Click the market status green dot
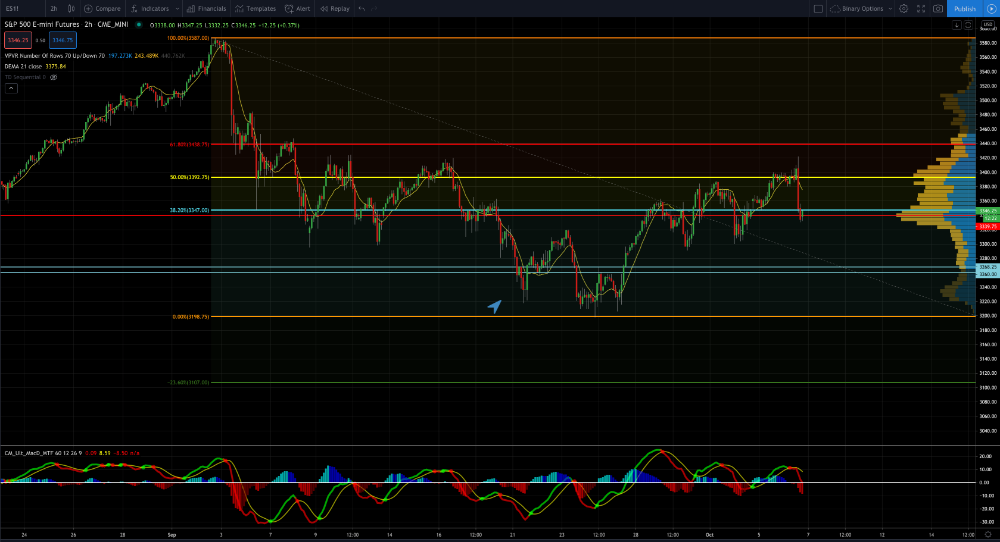The image size is (1000, 542). click(x=138, y=25)
